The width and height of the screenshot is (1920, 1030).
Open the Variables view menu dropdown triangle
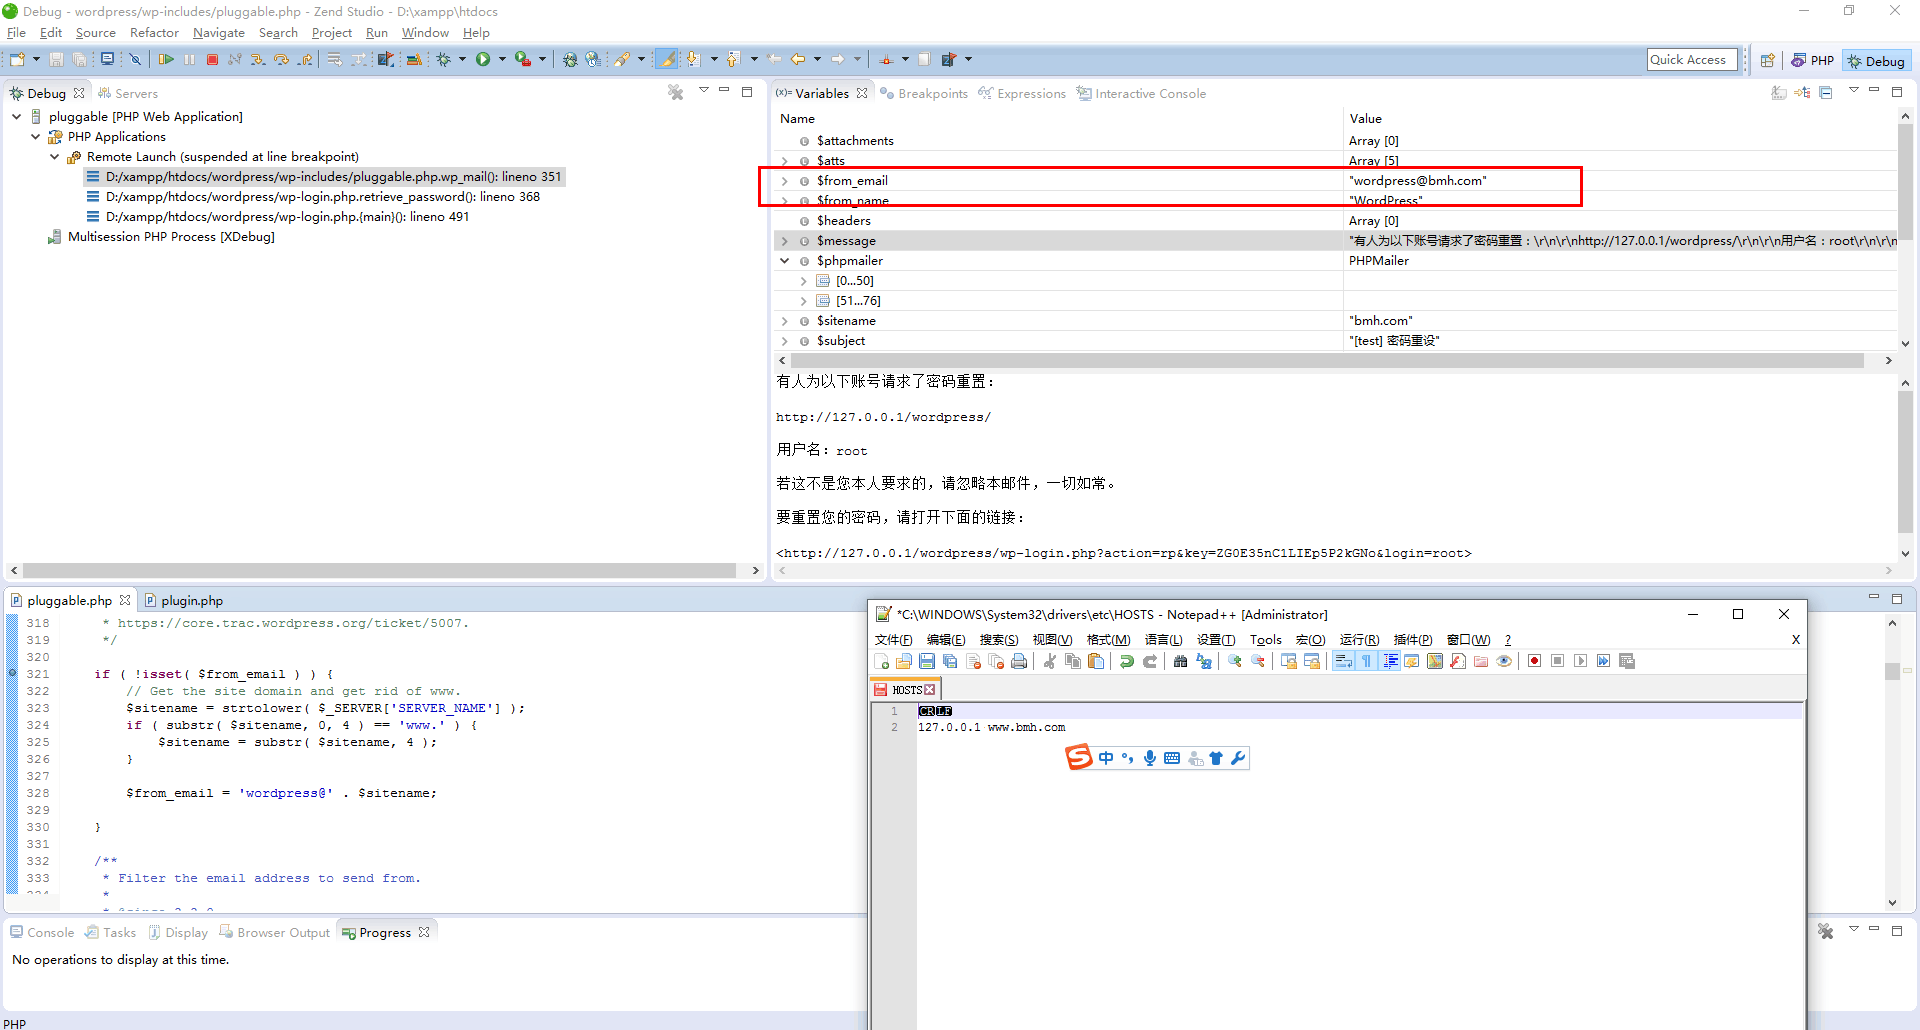(1853, 91)
